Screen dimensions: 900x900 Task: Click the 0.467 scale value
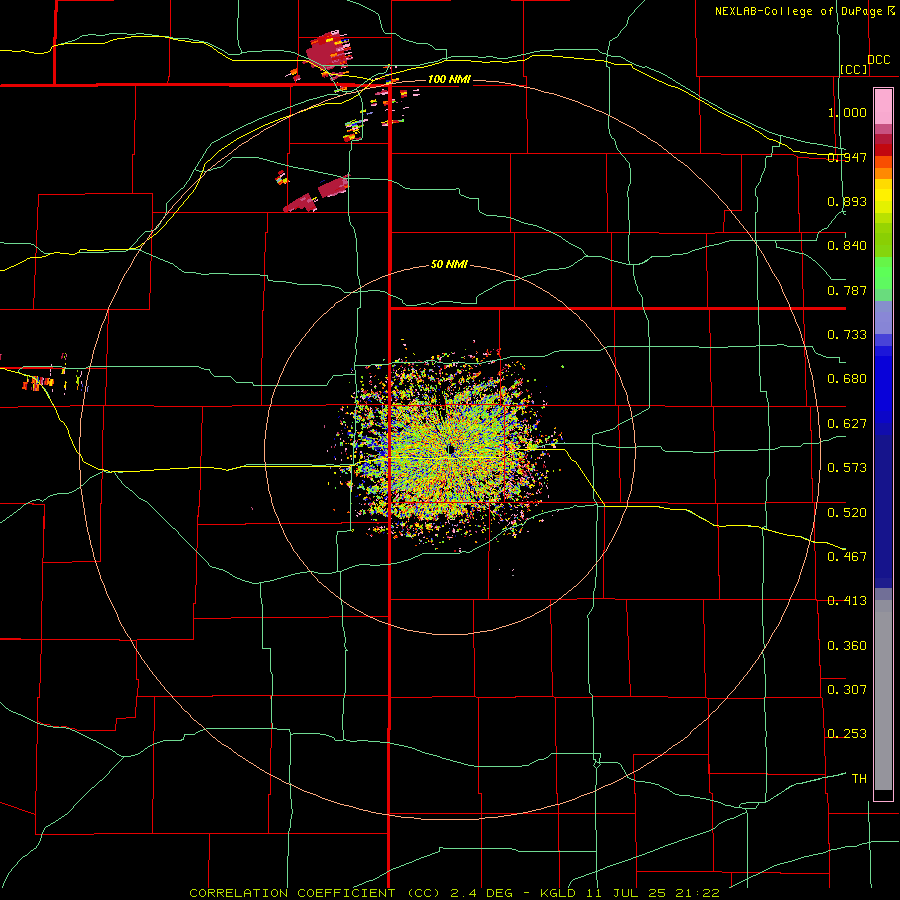[x=847, y=557]
